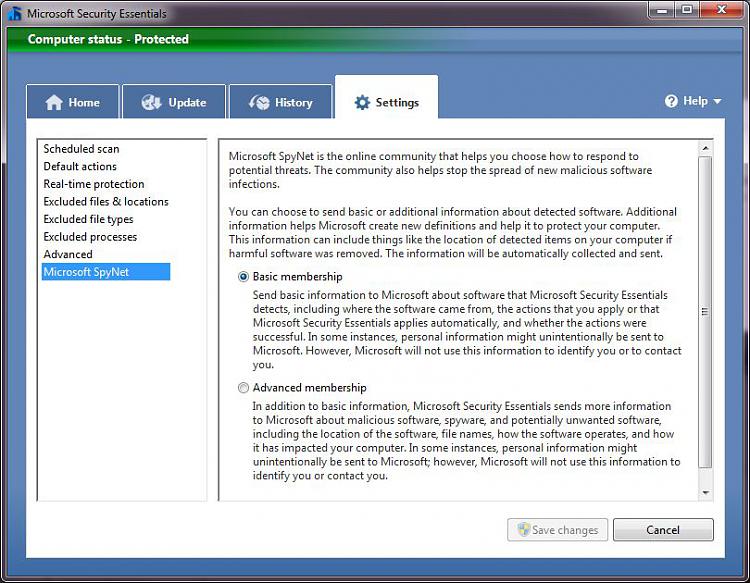Select Excluded files & locations
Image resolution: width=750 pixels, height=583 pixels.
[106, 202]
